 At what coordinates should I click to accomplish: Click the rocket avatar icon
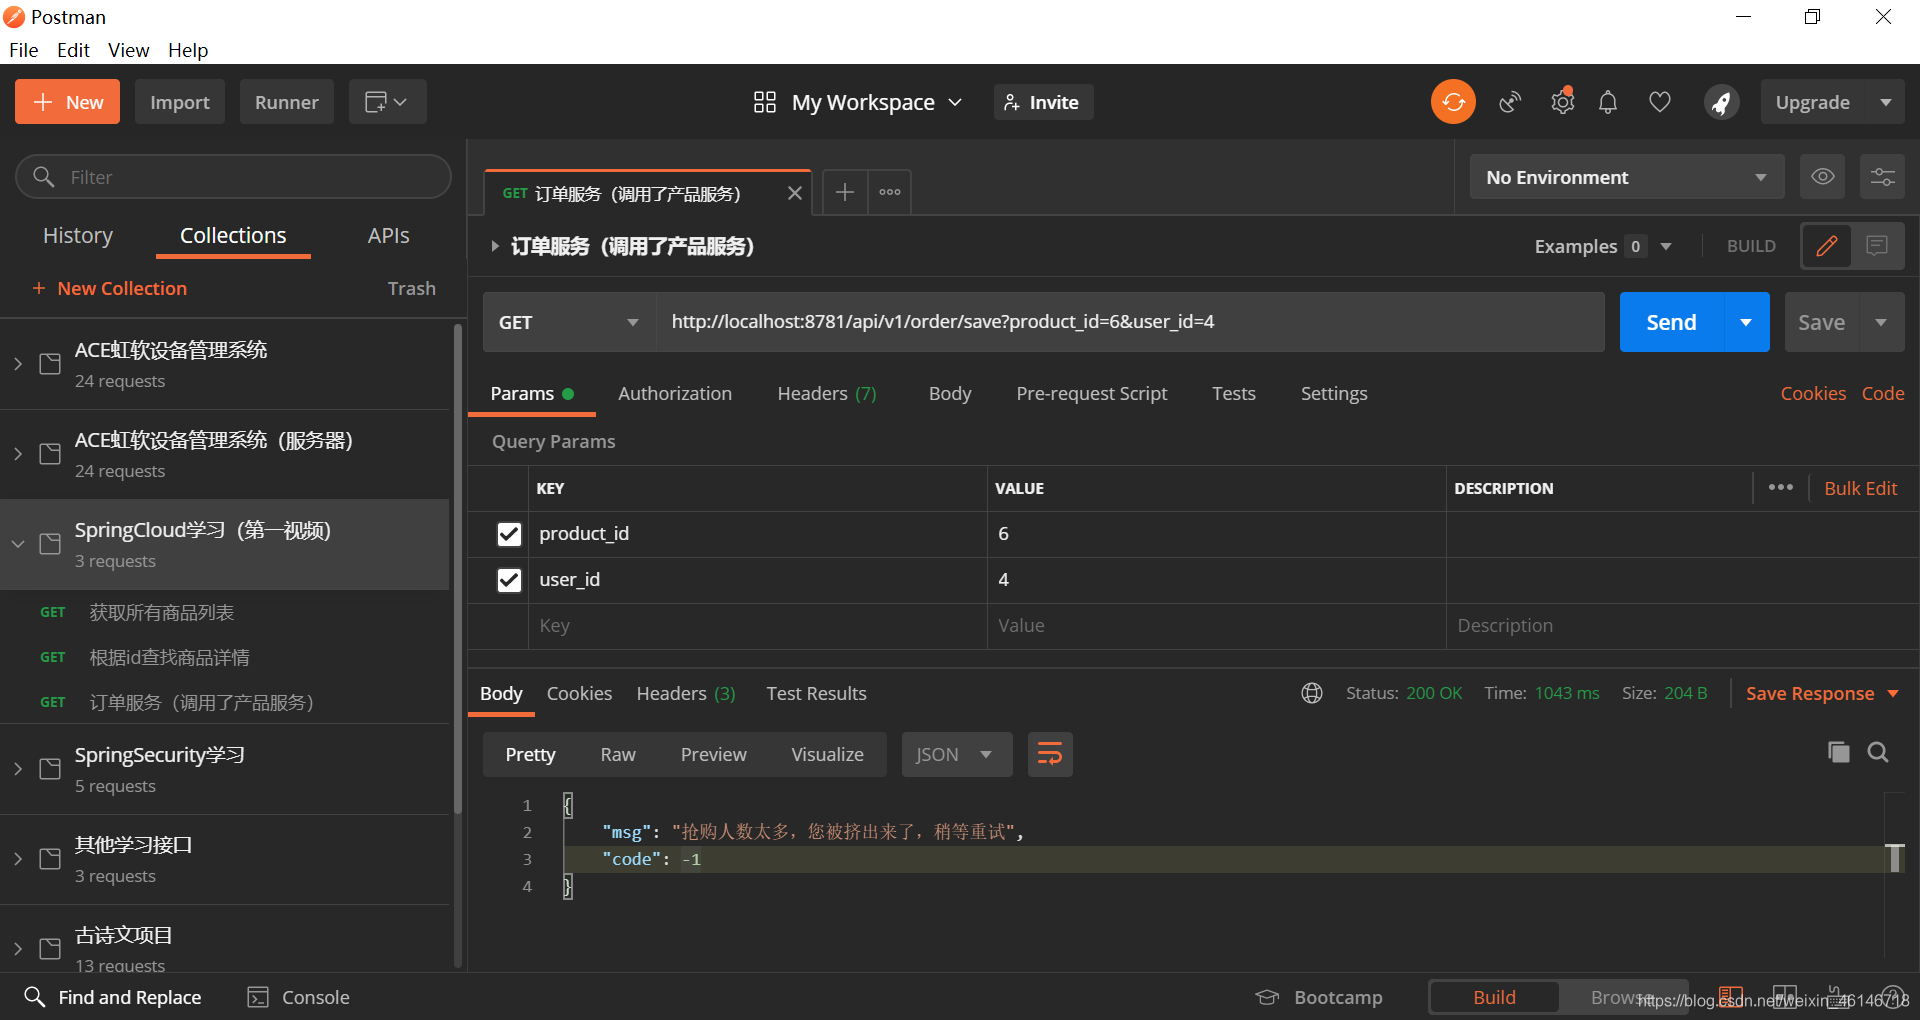point(1721,102)
